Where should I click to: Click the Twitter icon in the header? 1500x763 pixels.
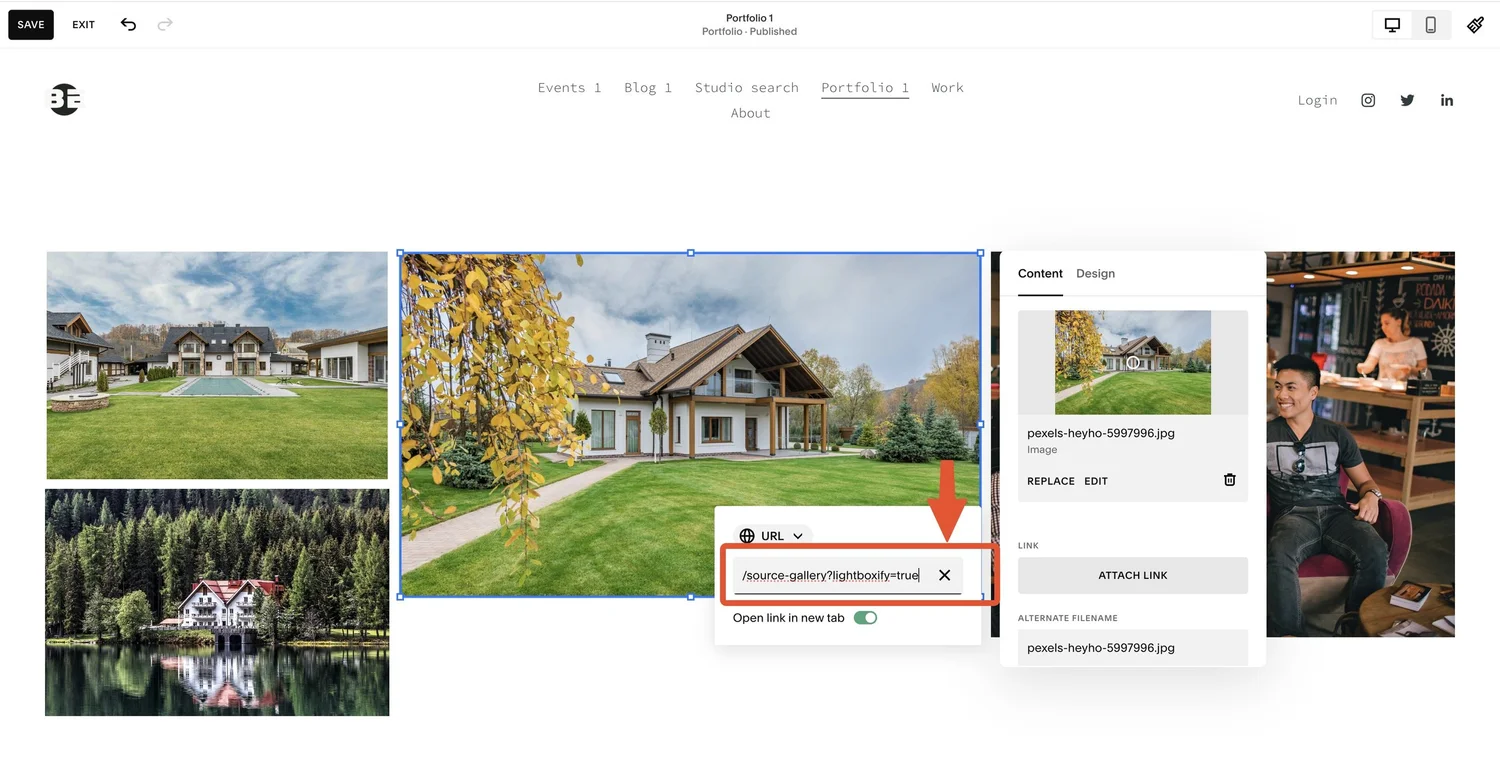pyautogui.click(x=1407, y=100)
